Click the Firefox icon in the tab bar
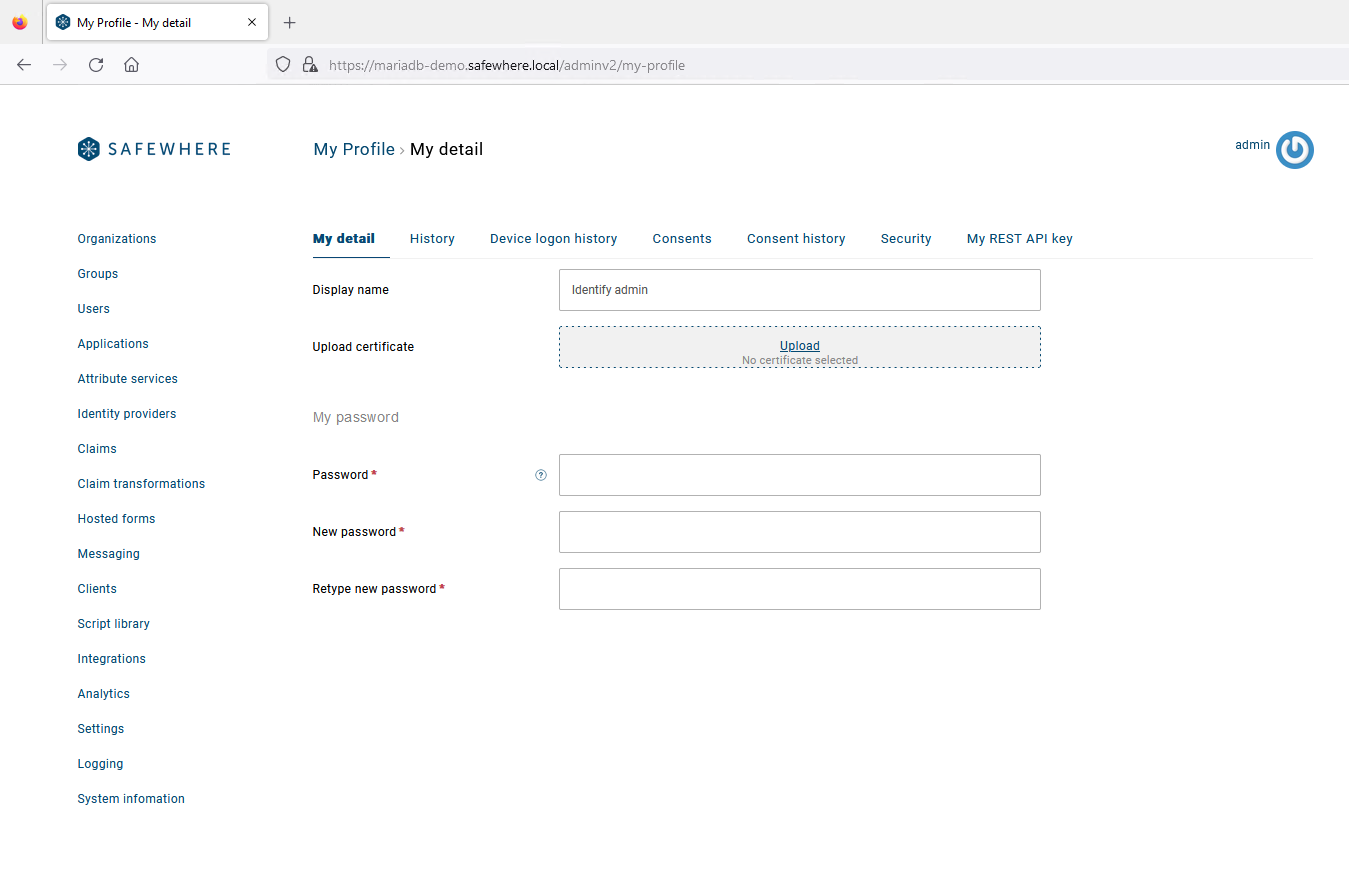The image size is (1349, 894). coord(20,22)
